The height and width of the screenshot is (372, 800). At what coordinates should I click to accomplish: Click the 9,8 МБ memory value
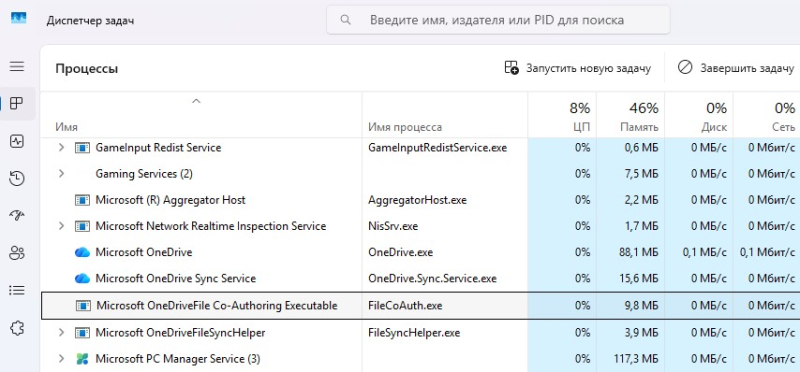pyautogui.click(x=642, y=306)
